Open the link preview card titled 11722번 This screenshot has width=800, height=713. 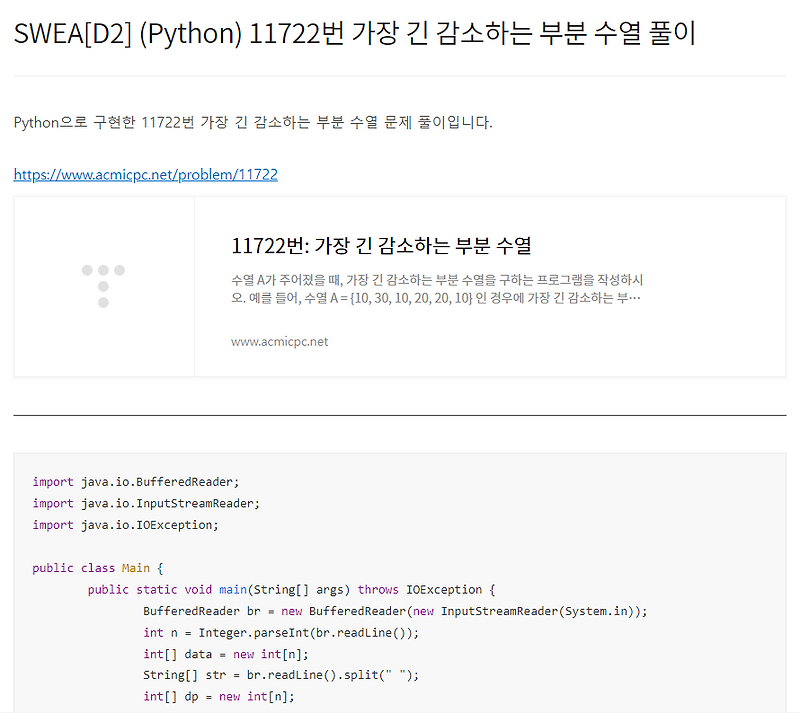pos(400,286)
